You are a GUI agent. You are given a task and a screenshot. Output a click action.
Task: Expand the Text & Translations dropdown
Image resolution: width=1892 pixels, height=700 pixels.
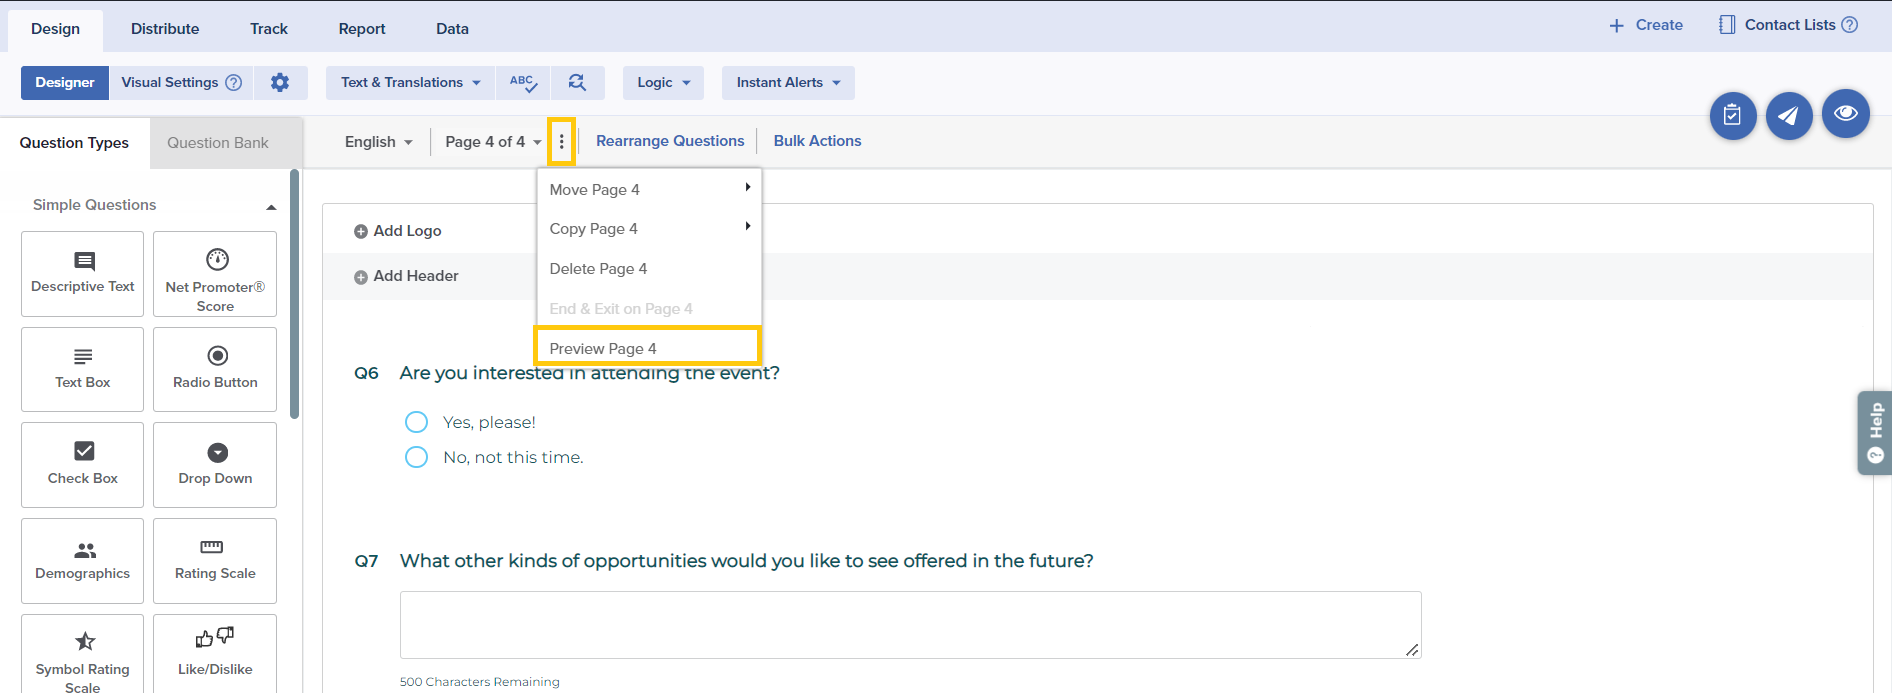410,83
